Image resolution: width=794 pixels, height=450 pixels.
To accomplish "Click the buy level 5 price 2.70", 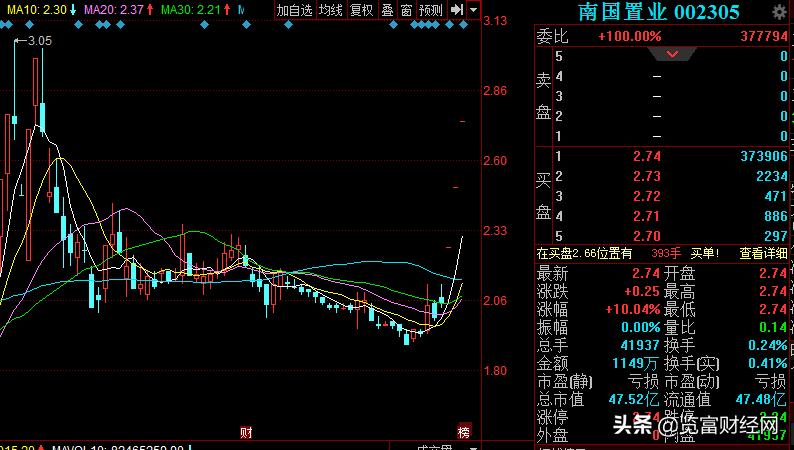I will point(647,236).
